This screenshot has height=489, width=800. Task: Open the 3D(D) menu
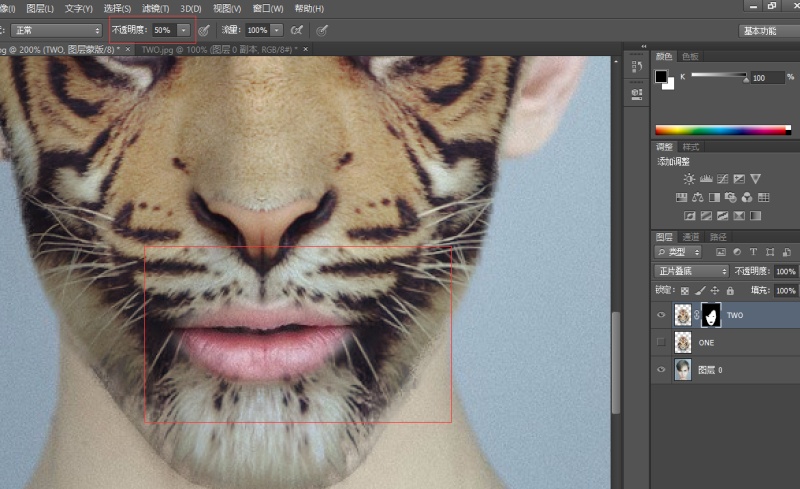[191, 9]
